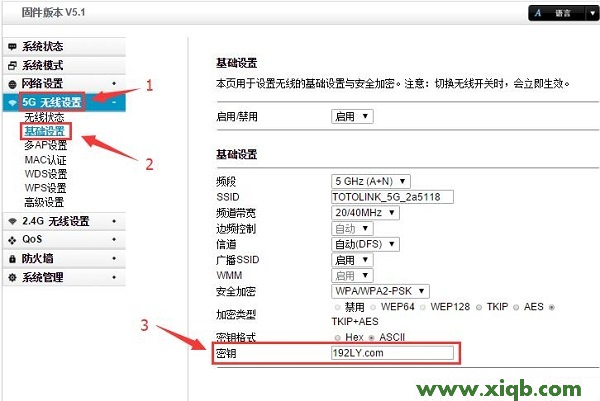Expand the 2.4G 无线设置 menu

(x=64, y=221)
